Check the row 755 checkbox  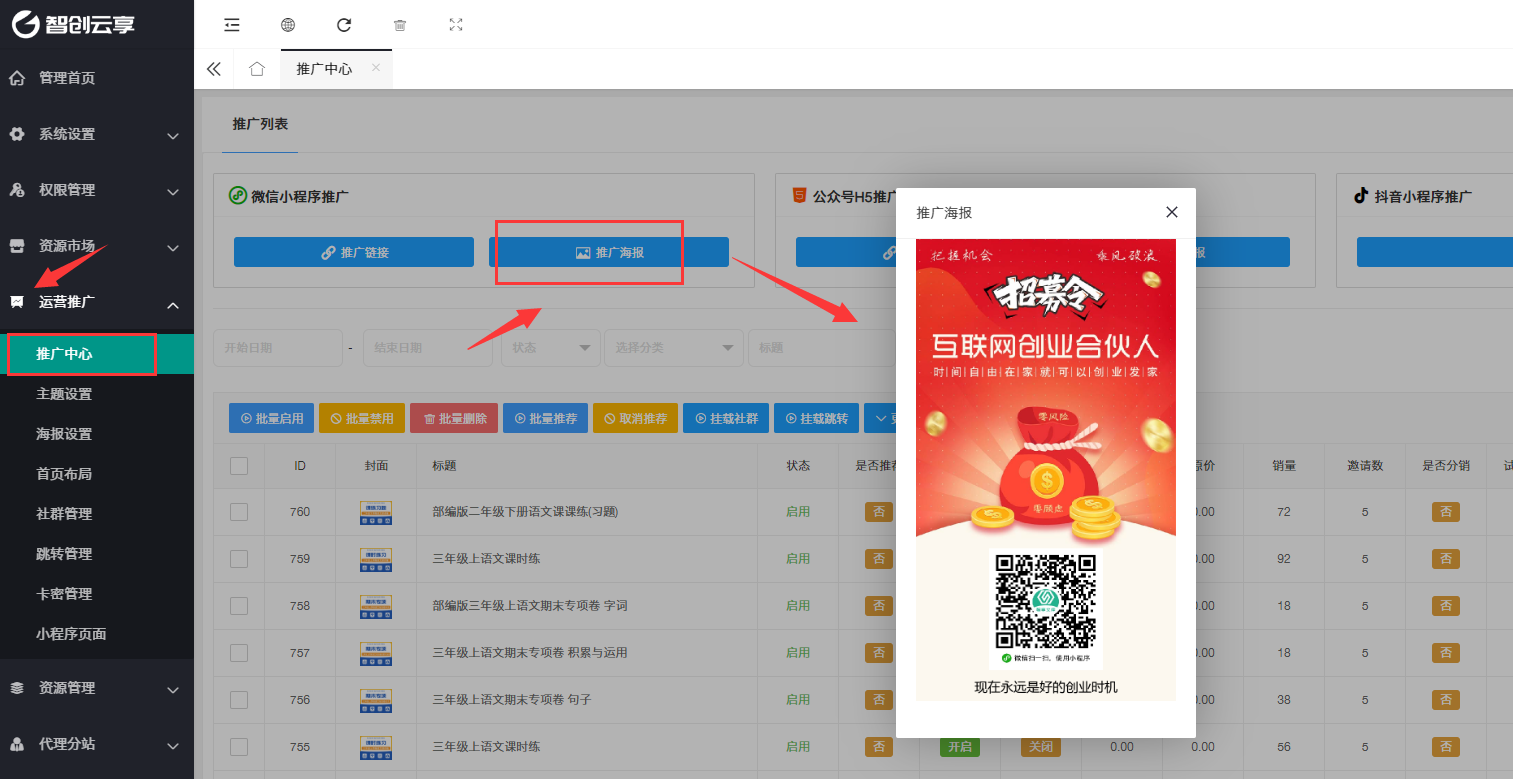tap(239, 747)
